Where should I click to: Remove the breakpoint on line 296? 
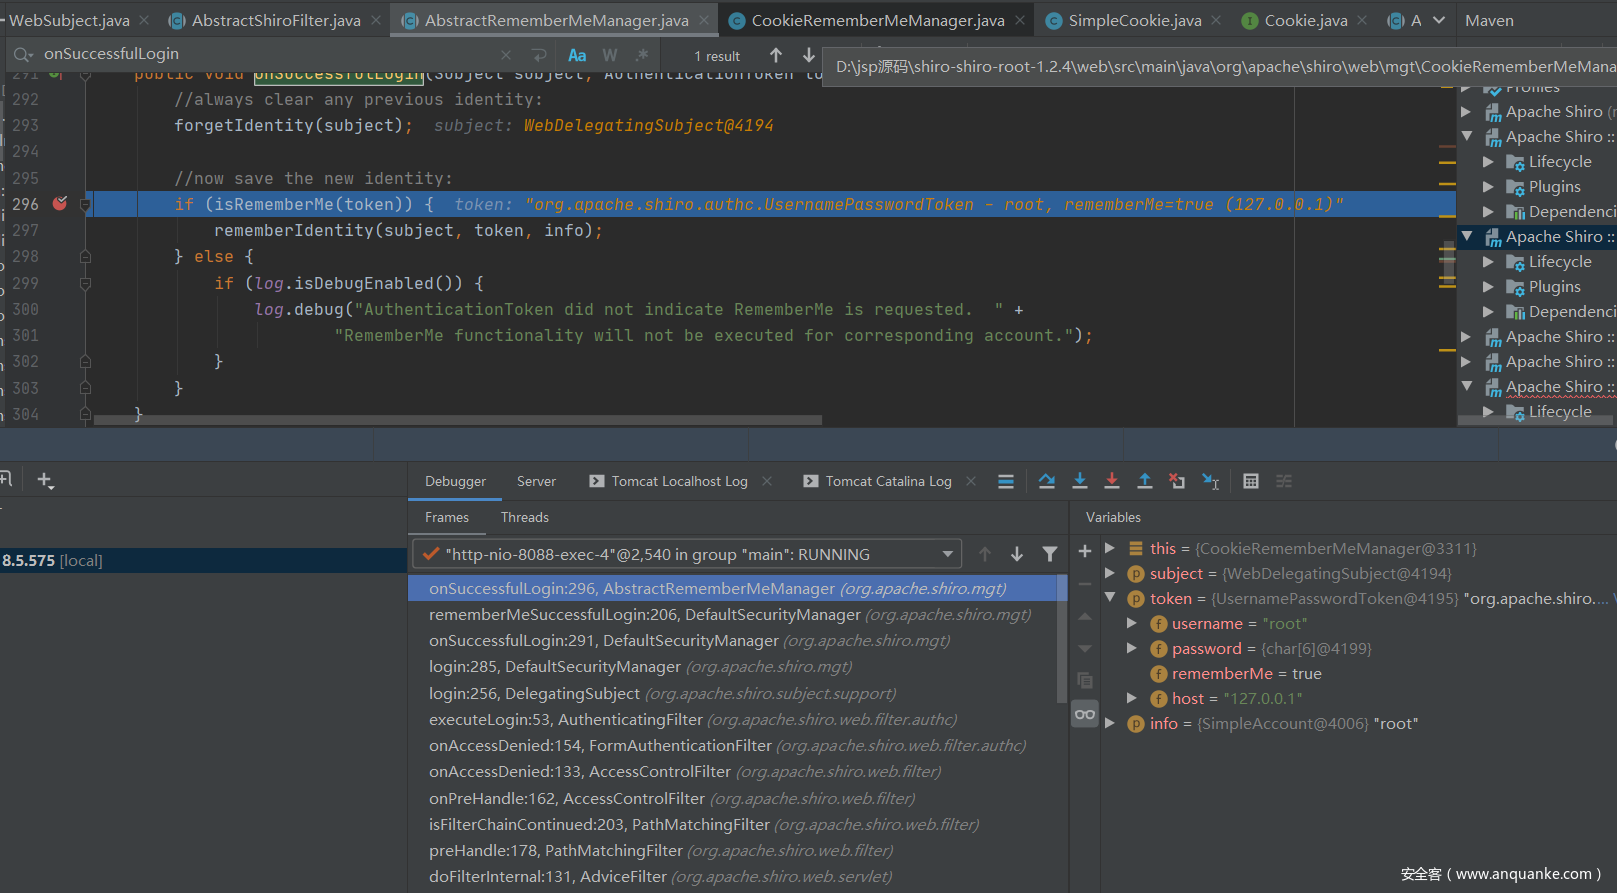[x=60, y=204]
